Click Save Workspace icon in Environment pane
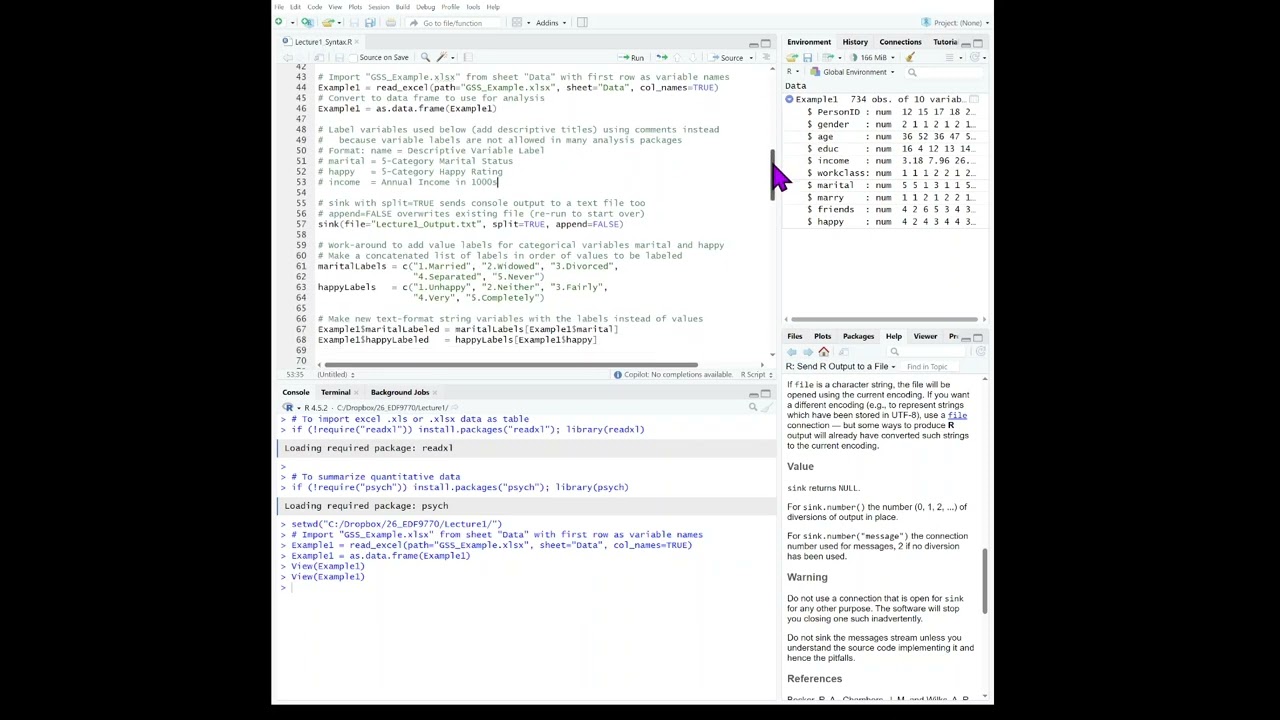The height and width of the screenshot is (720, 1280). pyautogui.click(x=807, y=57)
